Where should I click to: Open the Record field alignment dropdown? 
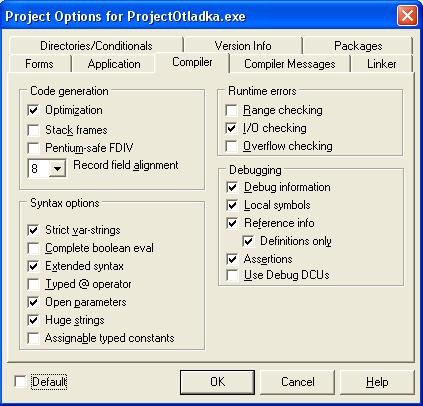pyautogui.click(x=57, y=168)
